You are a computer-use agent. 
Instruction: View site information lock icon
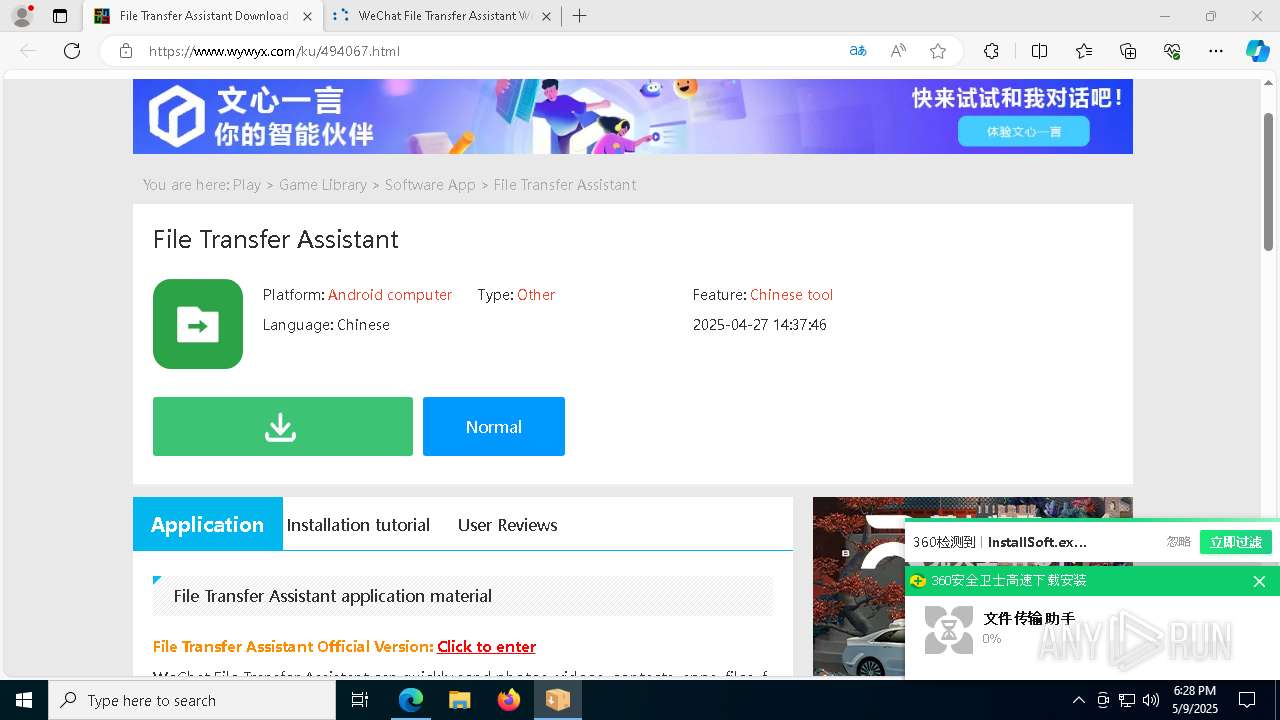(x=125, y=51)
